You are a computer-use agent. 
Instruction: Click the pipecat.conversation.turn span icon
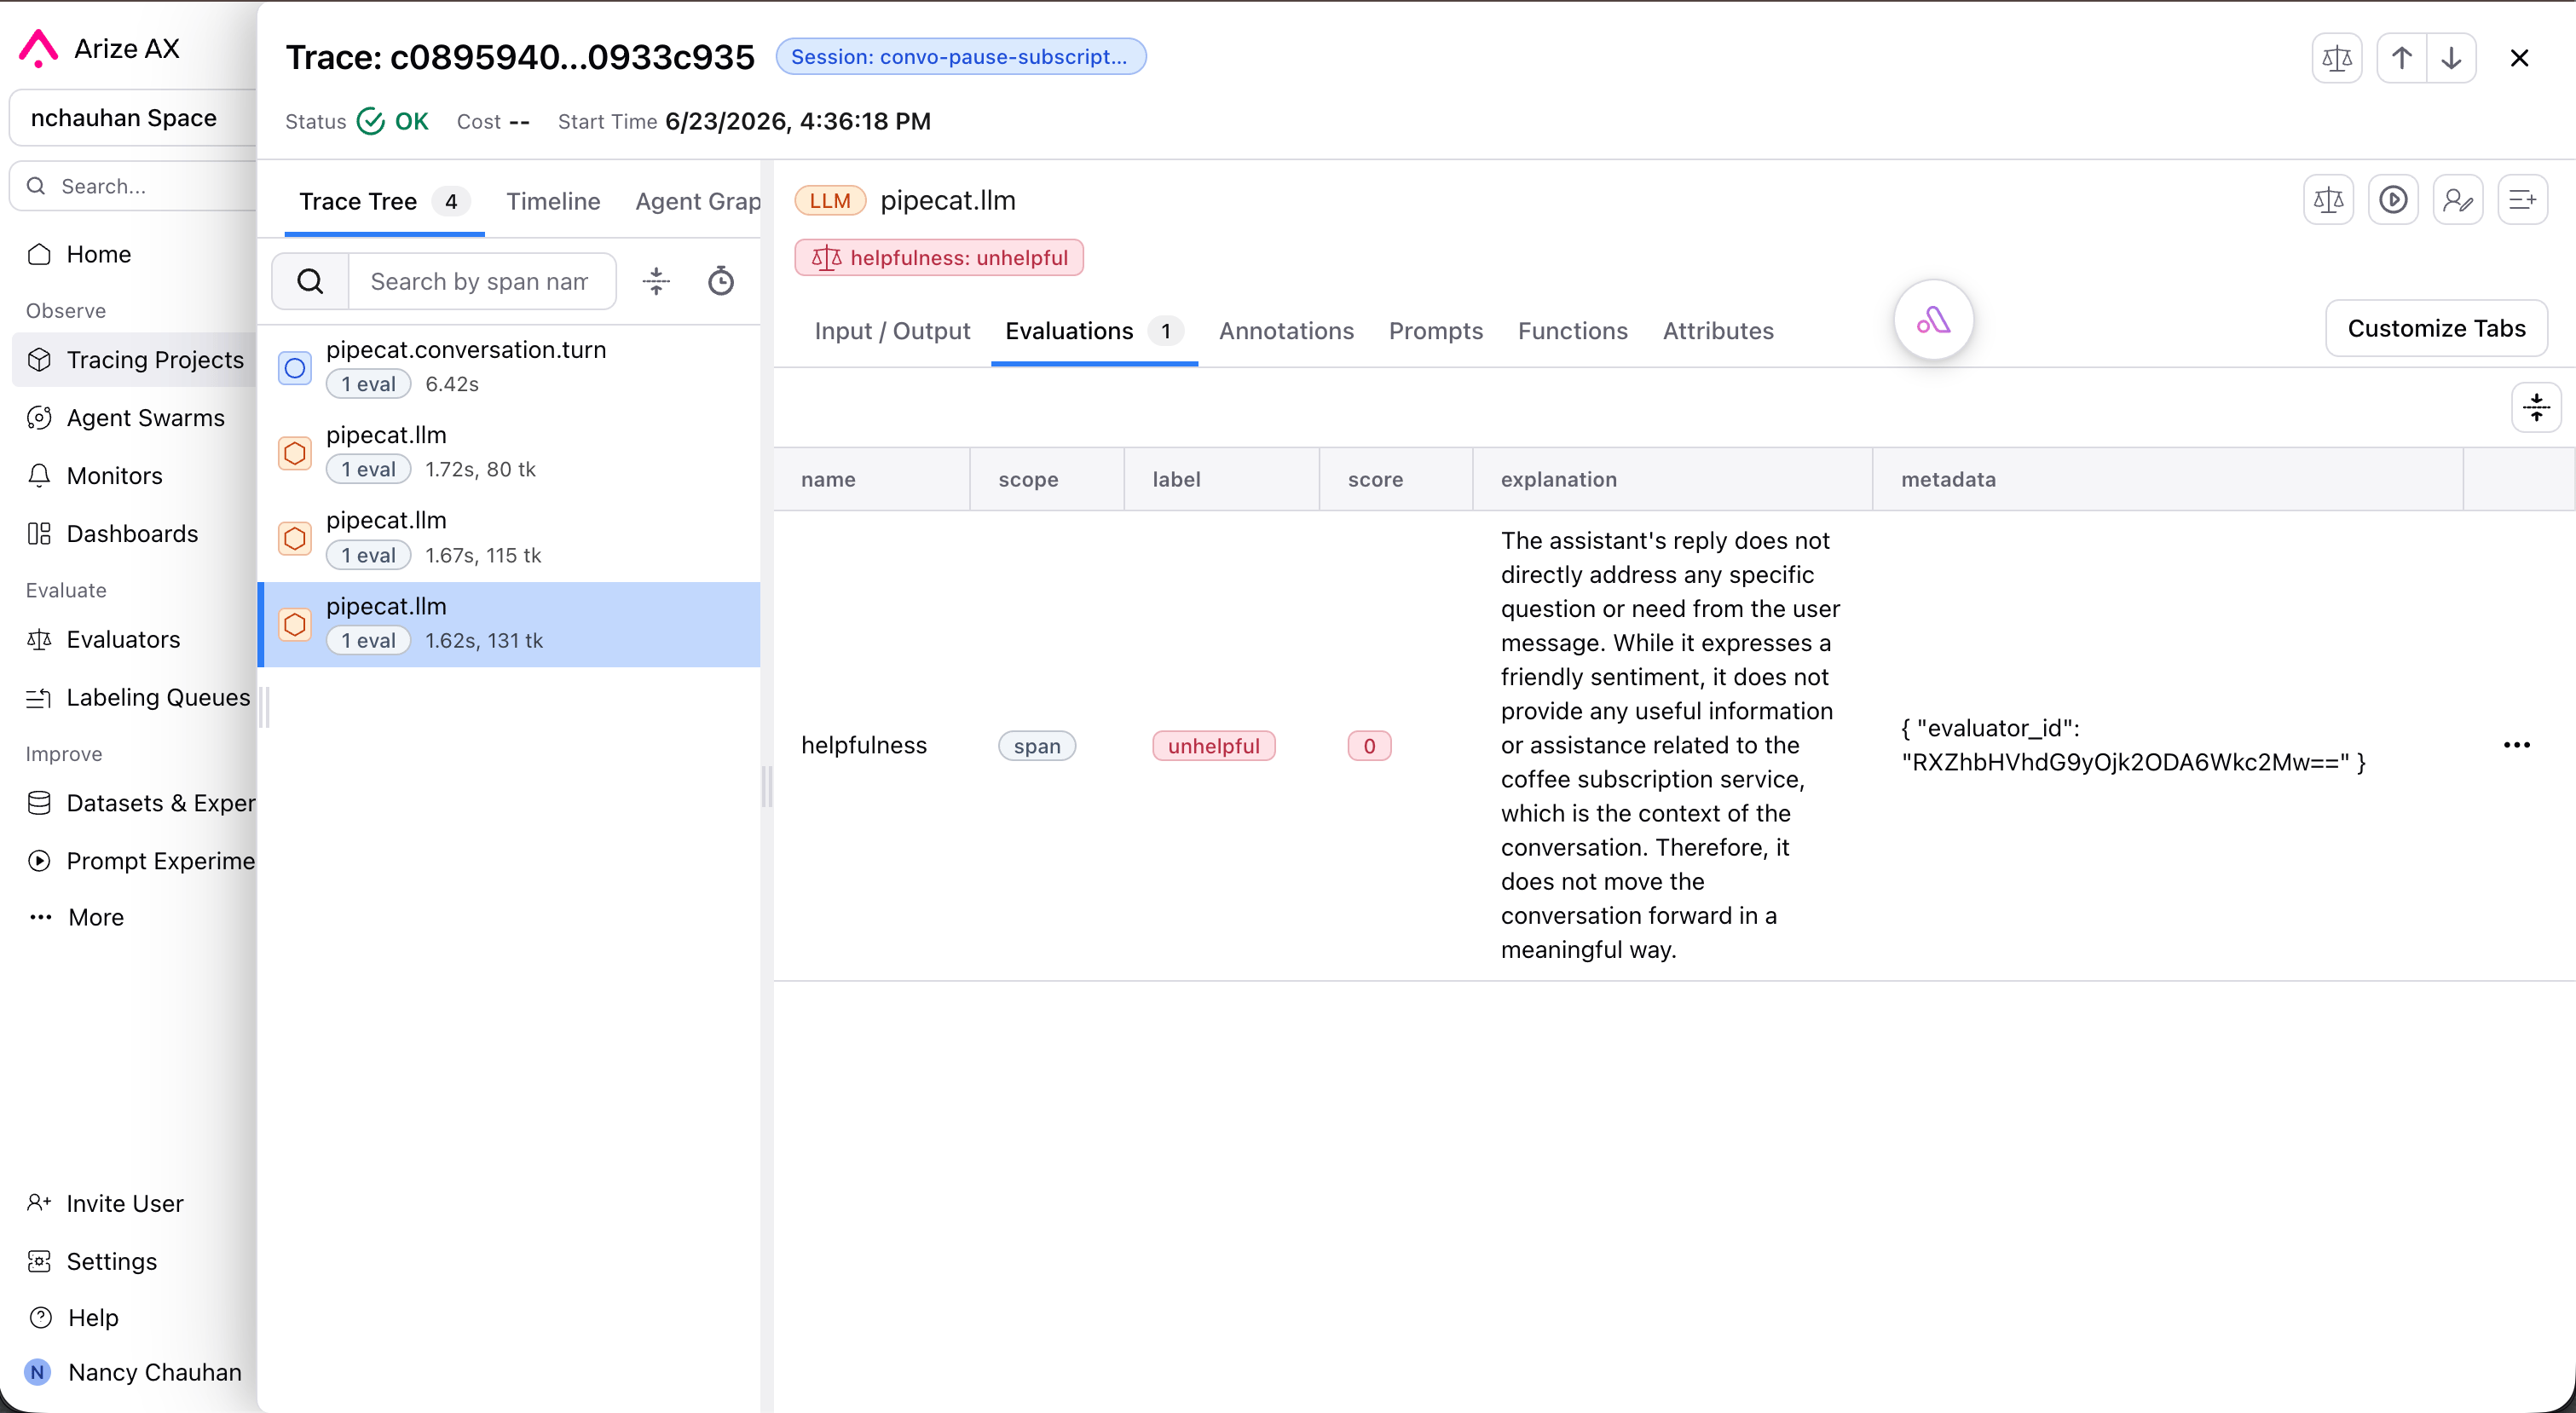[295, 368]
